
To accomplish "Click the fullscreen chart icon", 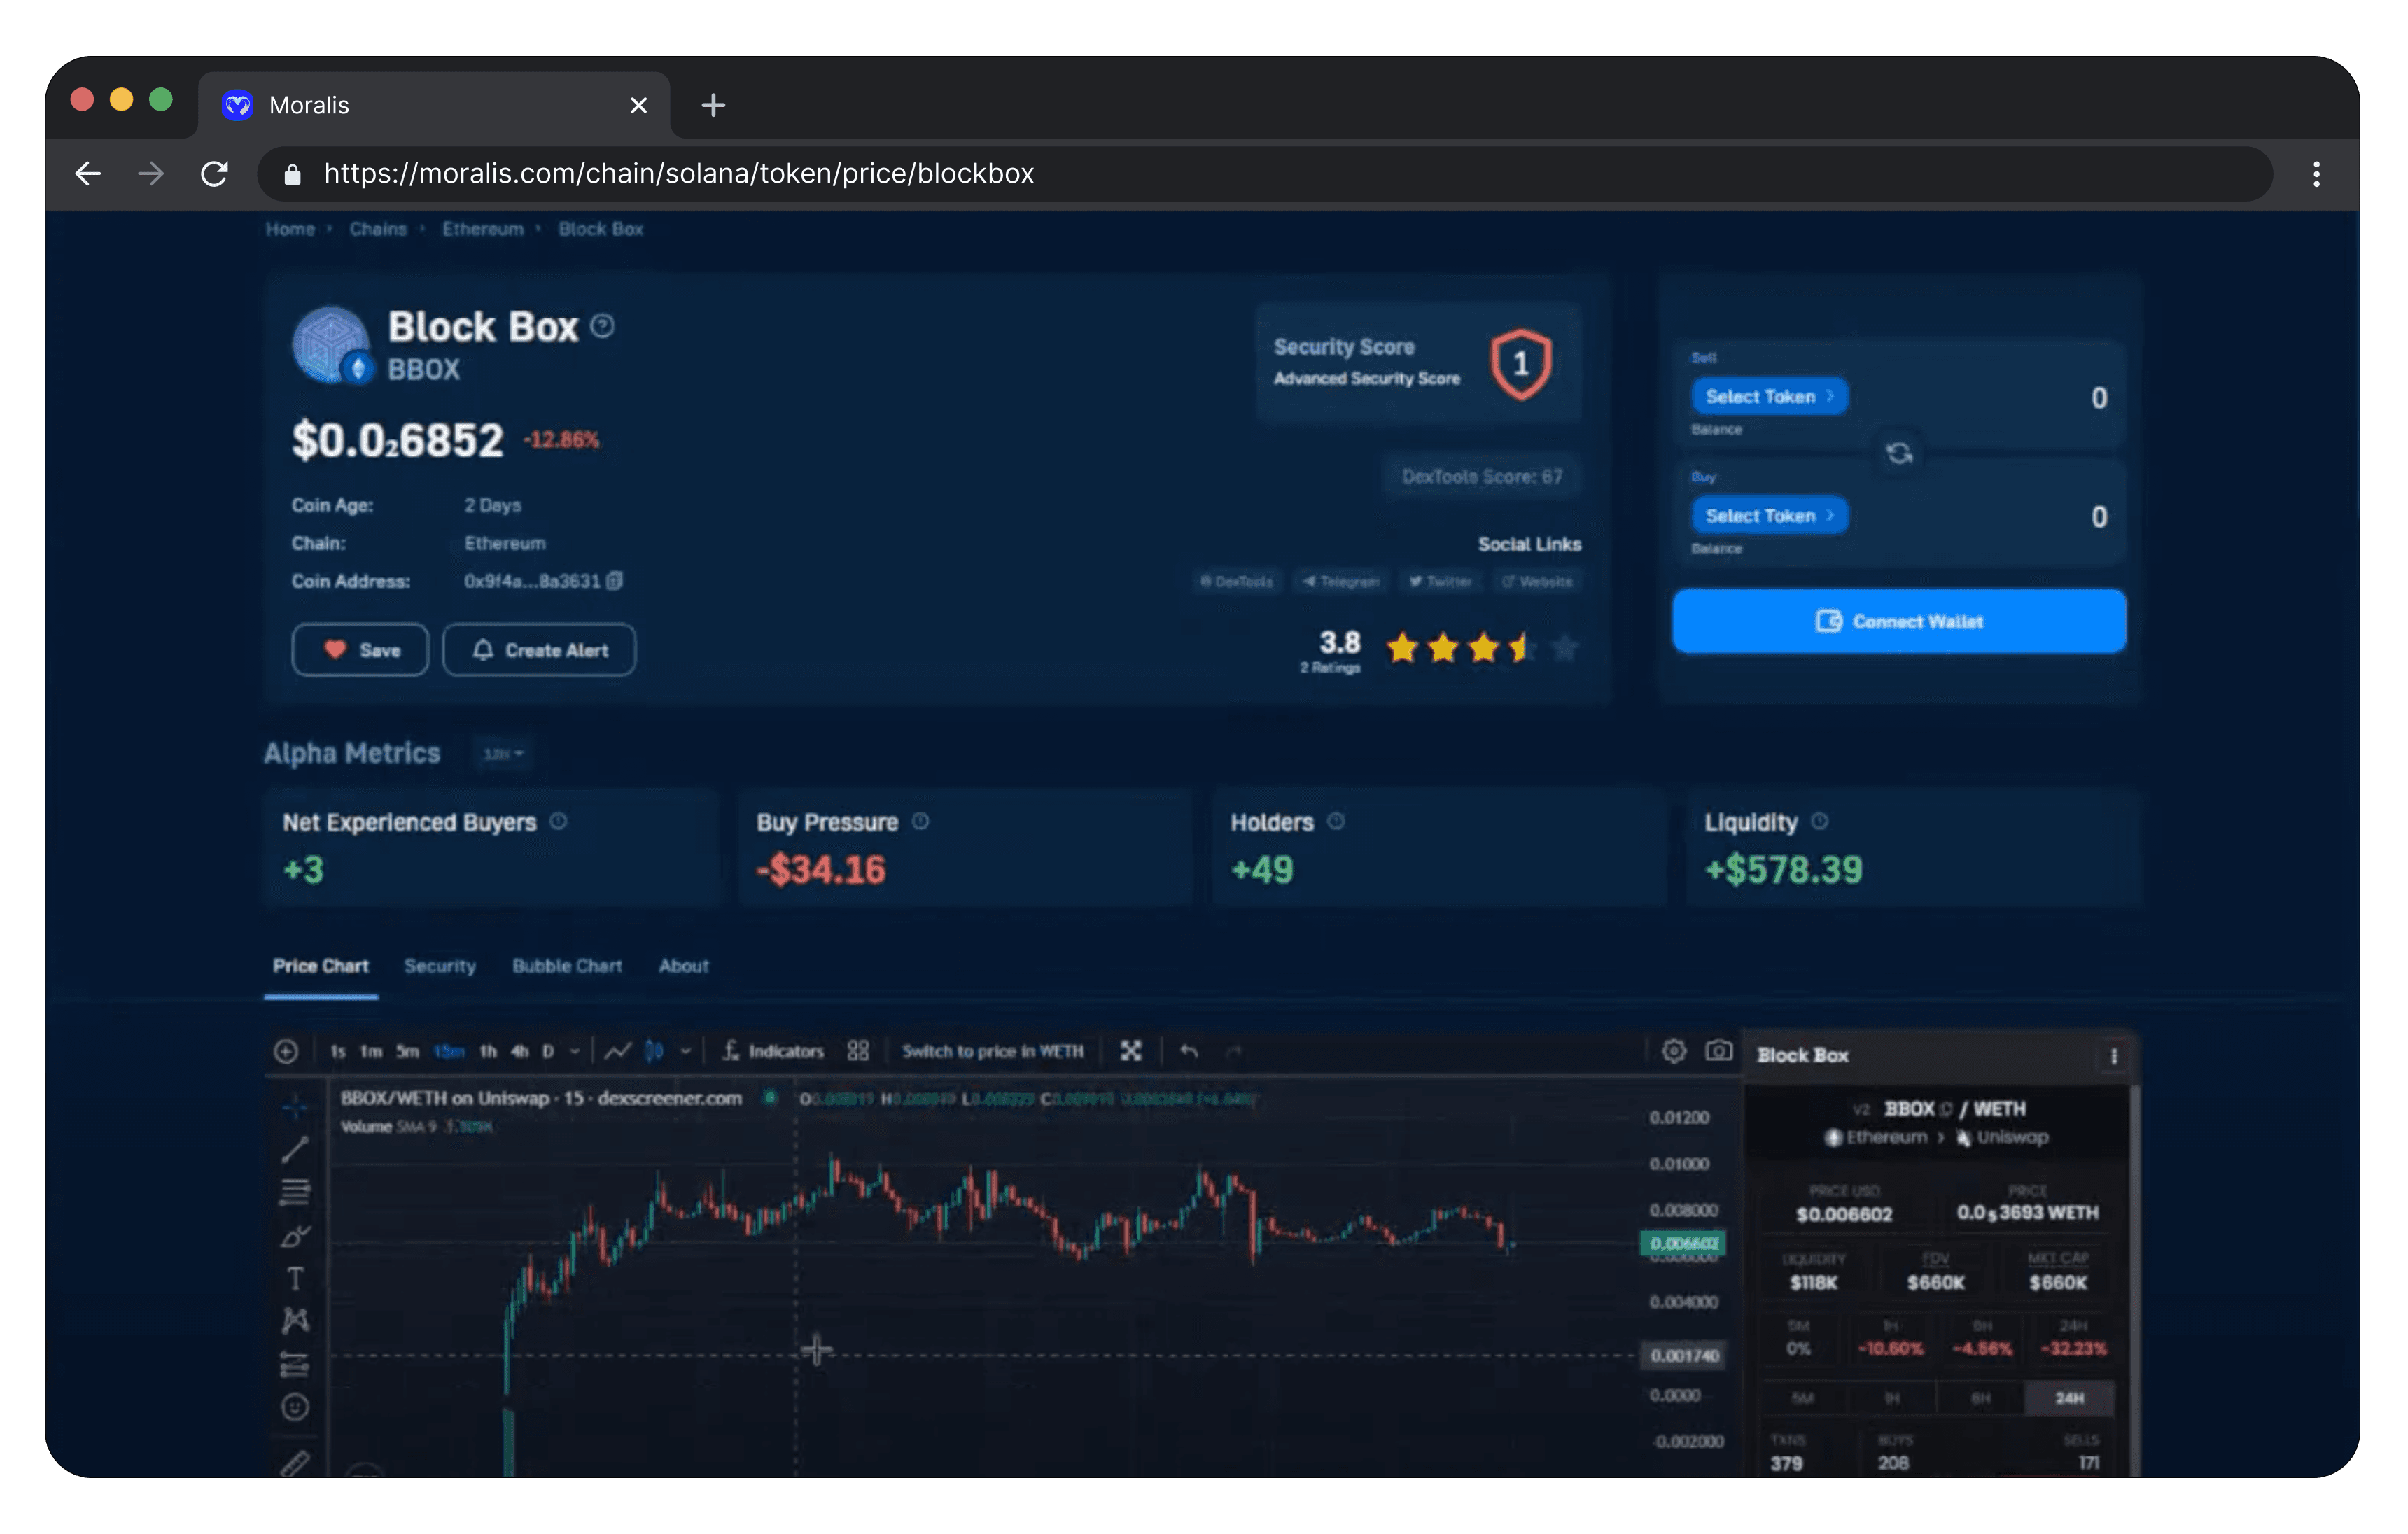I will (1131, 1051).
